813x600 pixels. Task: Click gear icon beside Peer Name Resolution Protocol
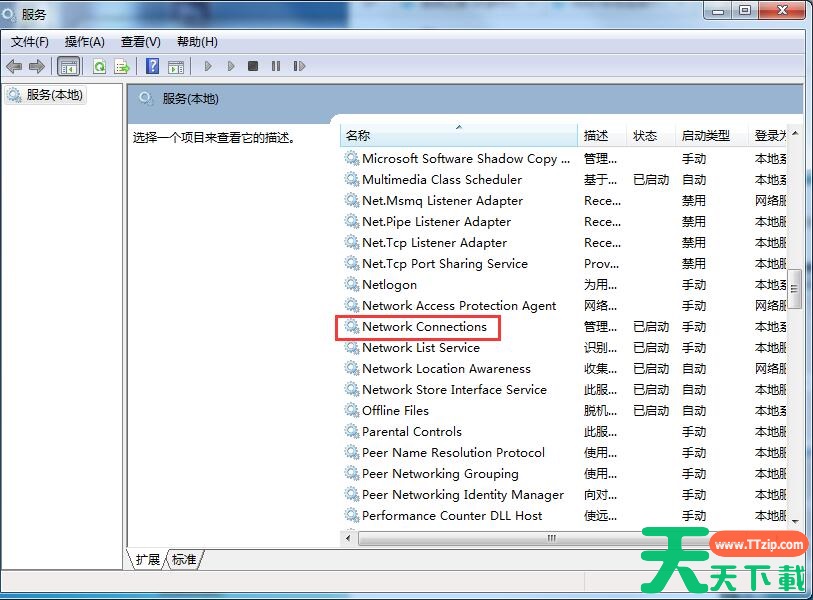pos(352,452)
